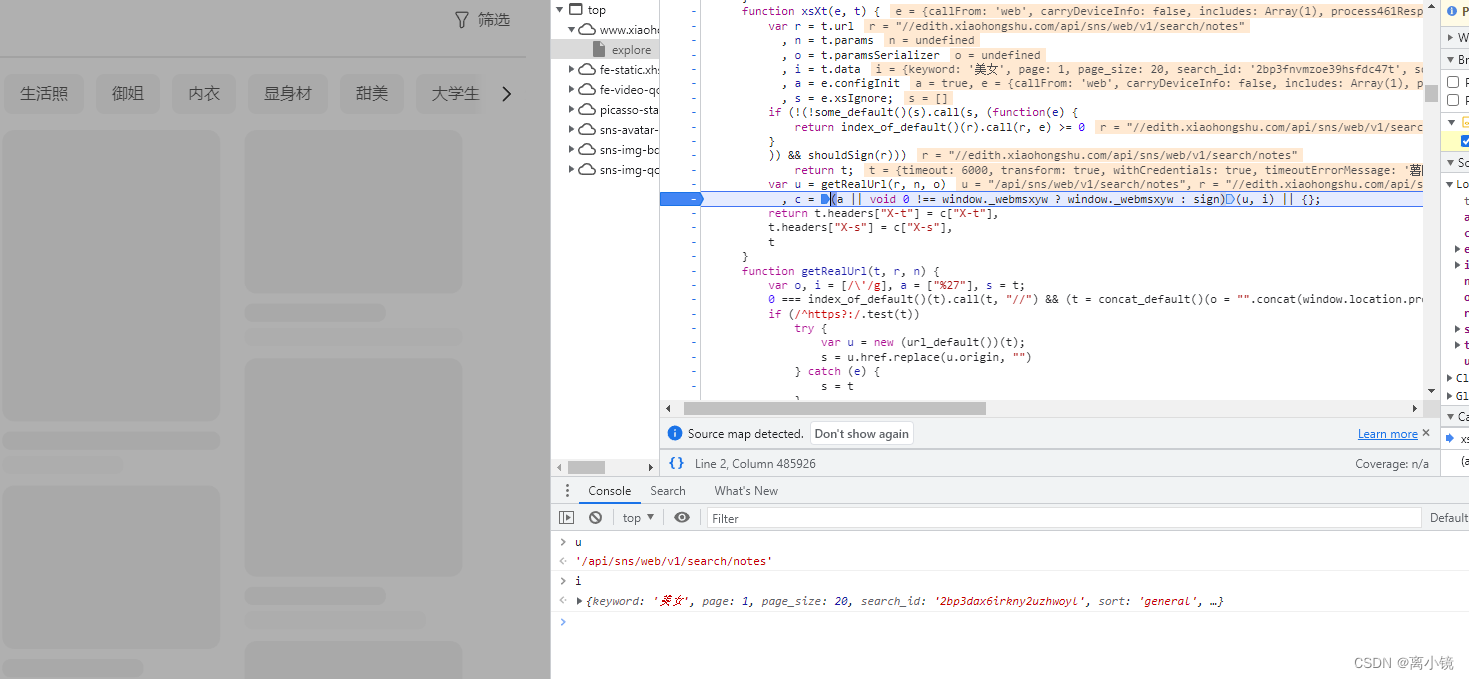
Task: Open the top JavaScript context dropdown
Action: tap(638, 518)
